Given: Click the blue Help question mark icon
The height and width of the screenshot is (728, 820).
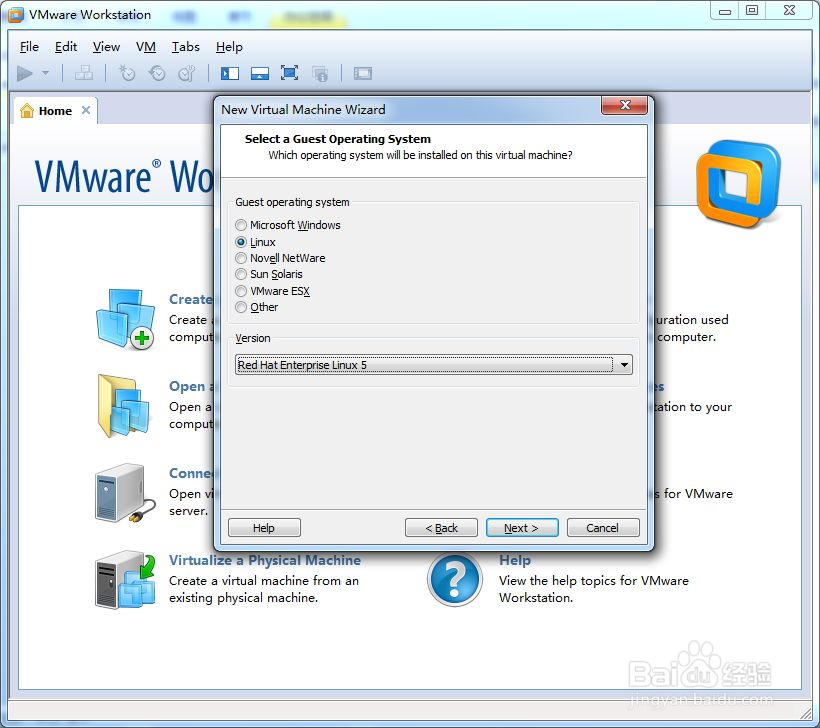Looking at the screenshot, I should coord(454,580).
